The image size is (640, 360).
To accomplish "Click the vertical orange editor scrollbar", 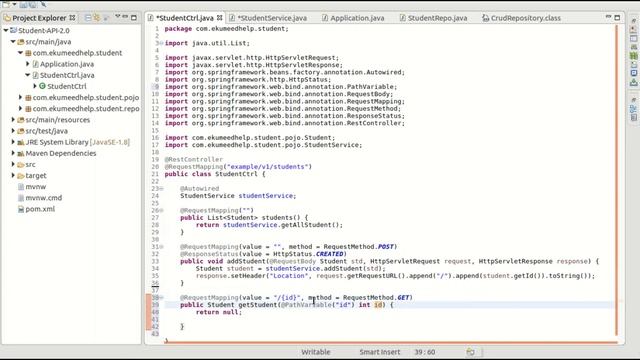I will [x=617, y=180].
